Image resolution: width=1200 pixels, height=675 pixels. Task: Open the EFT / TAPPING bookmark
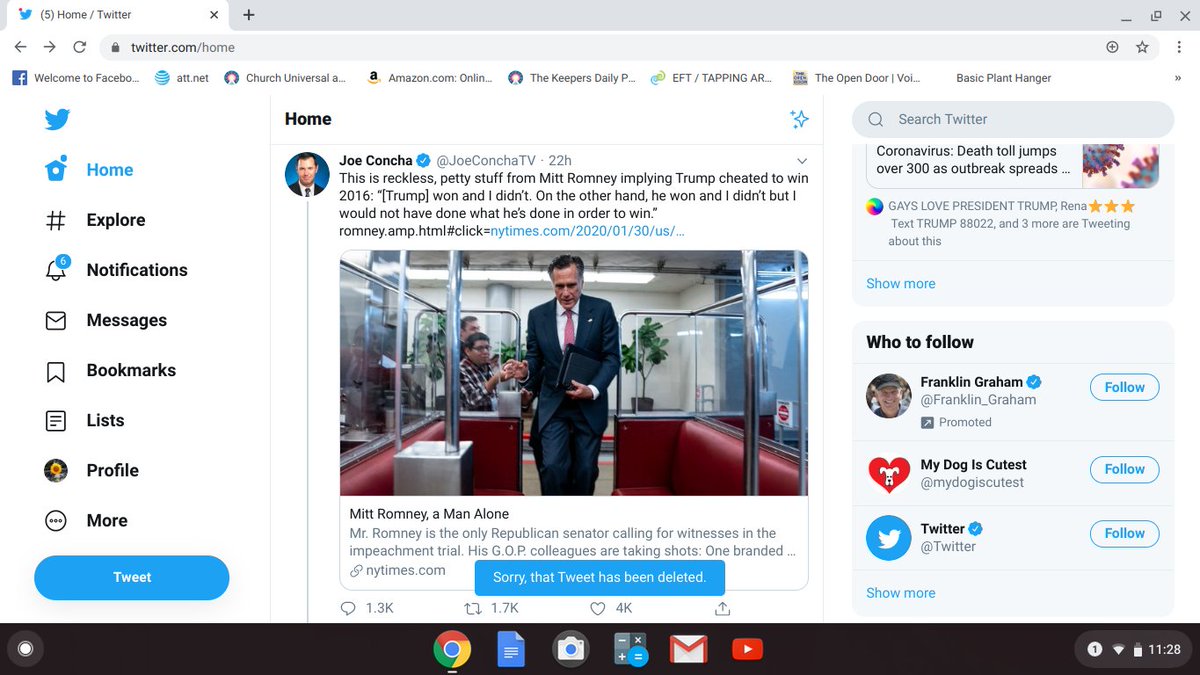point(711,78)
